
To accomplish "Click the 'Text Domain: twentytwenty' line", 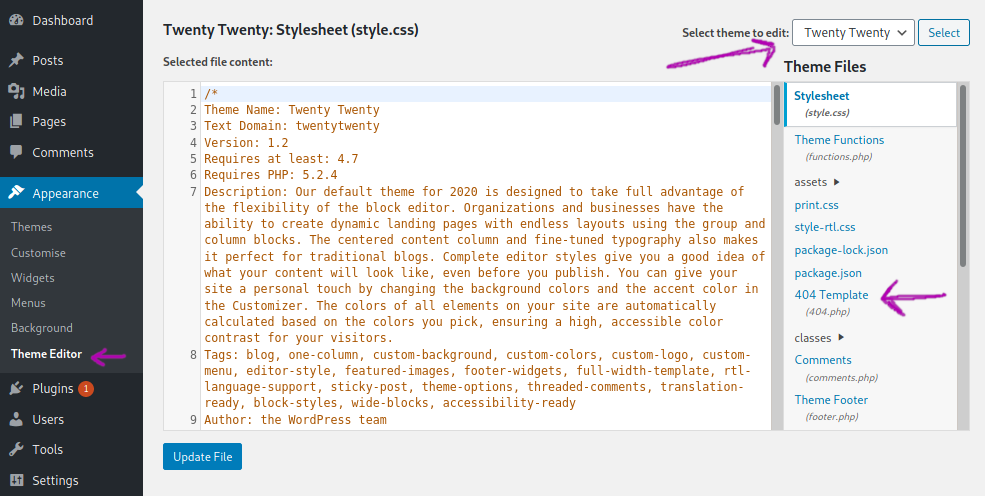I will [x=292, y=126].
